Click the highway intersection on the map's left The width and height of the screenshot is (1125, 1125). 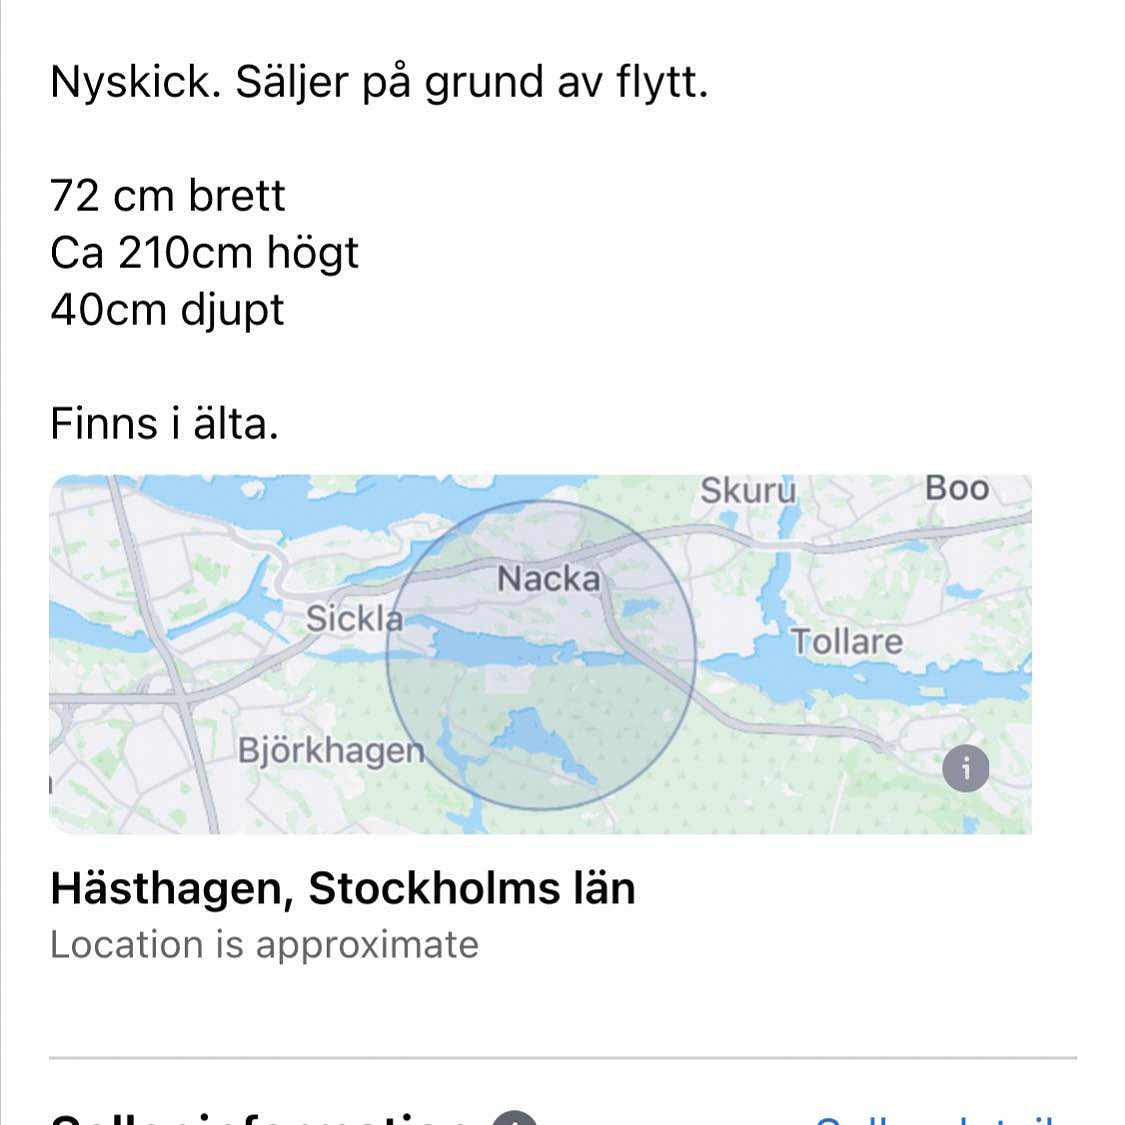click(x=182, y=696)
